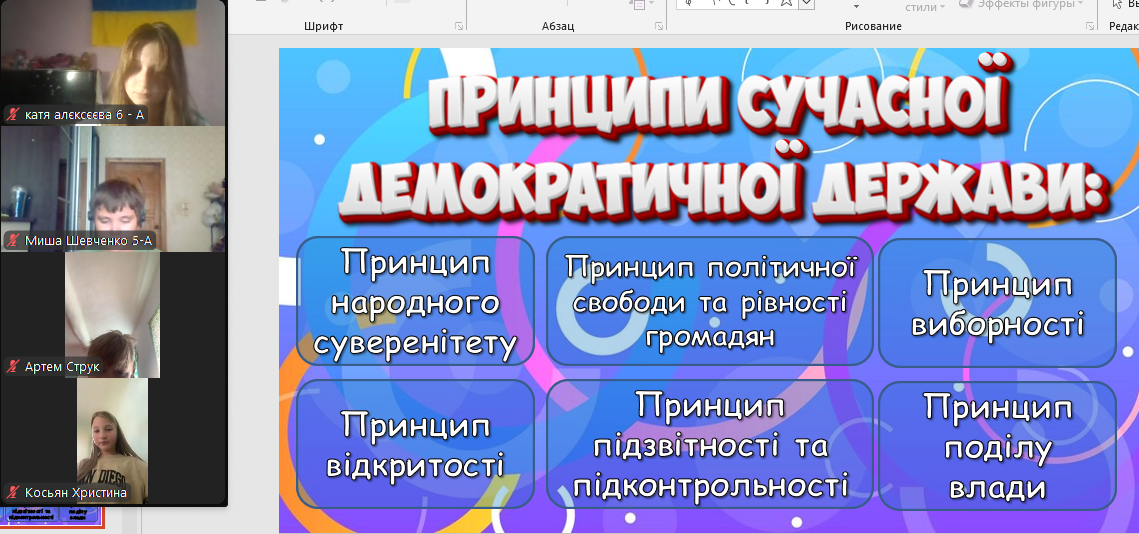This screenshot has width=1139, height=534.
Task: Open the стили dropdown arrow
Action: (x=942, y=7)
